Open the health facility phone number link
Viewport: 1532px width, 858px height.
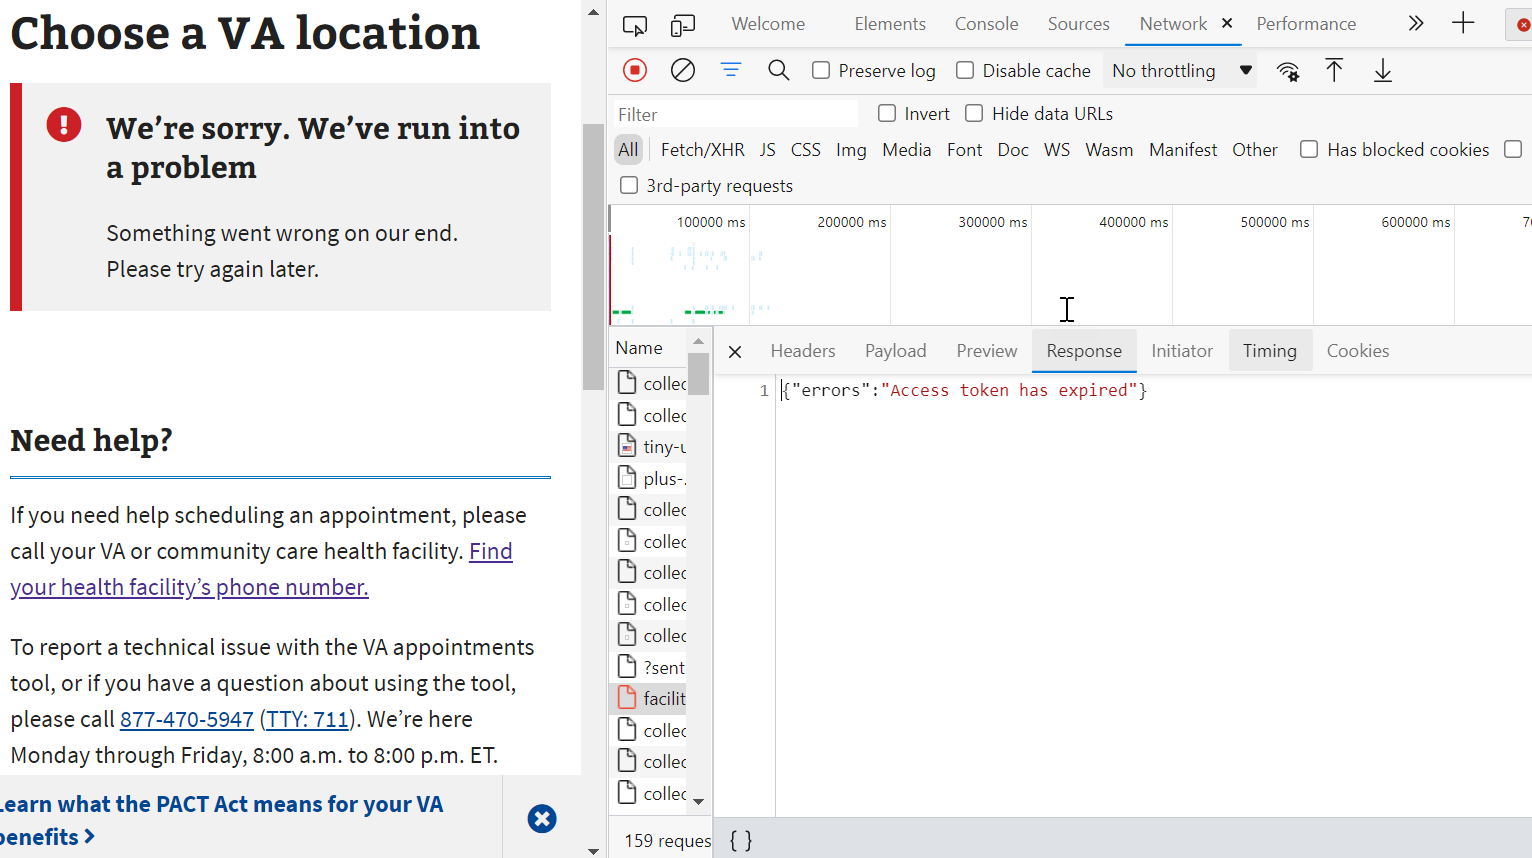[x=189, y=568]
